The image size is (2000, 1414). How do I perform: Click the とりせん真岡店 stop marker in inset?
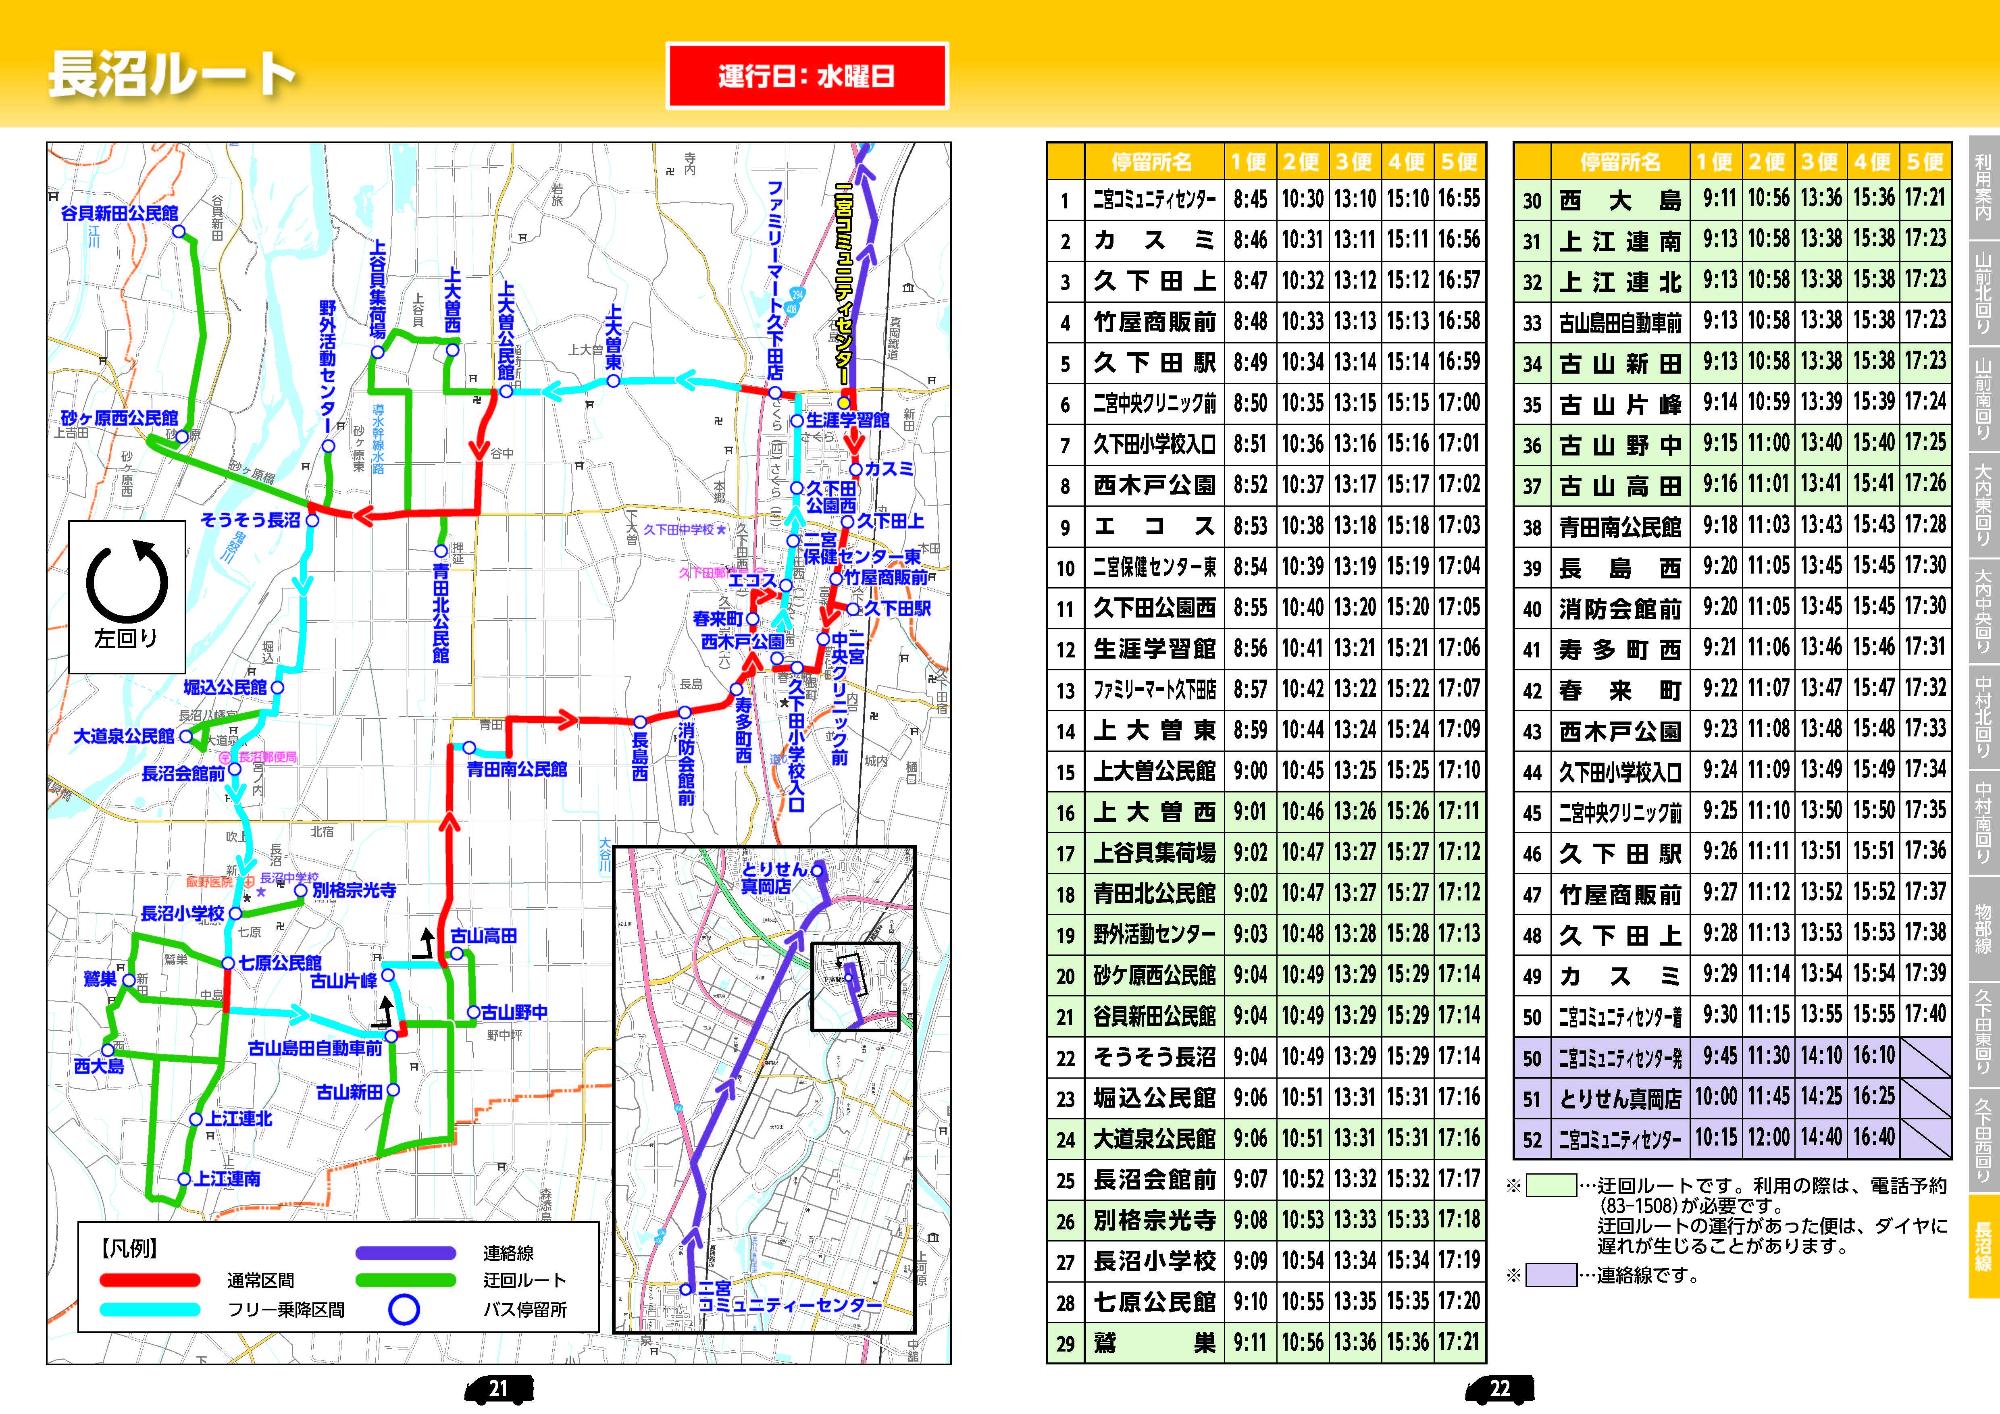(x=817, y=870)
